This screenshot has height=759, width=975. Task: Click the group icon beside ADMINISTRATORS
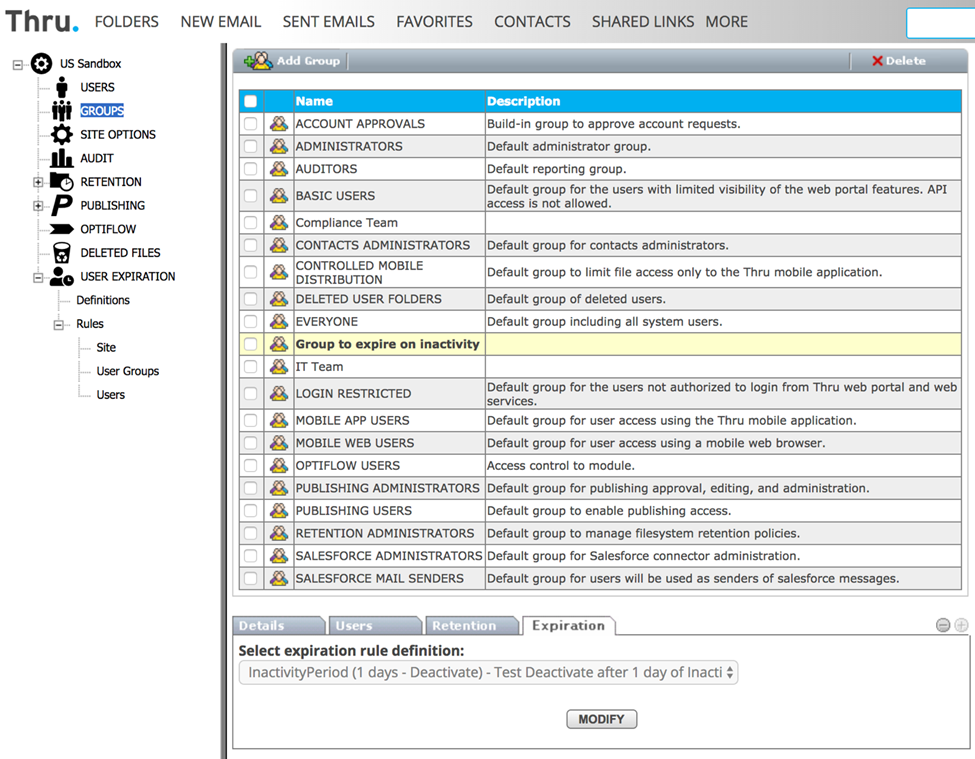coord(279,147)
